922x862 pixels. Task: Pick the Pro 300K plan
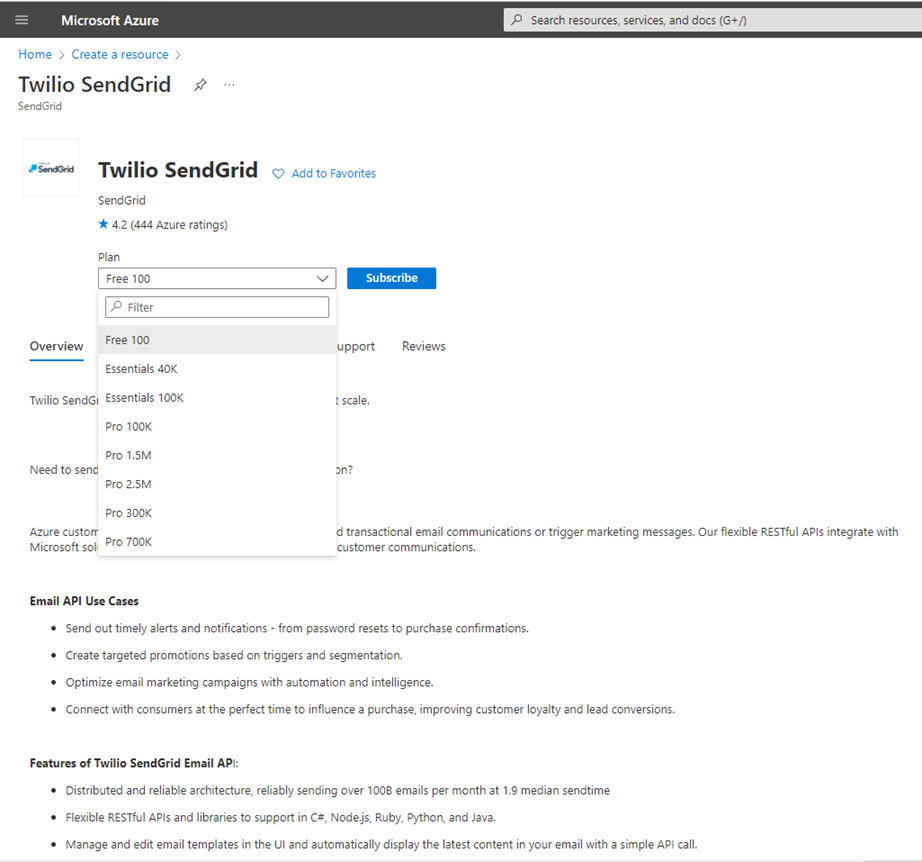coord(217,513)
